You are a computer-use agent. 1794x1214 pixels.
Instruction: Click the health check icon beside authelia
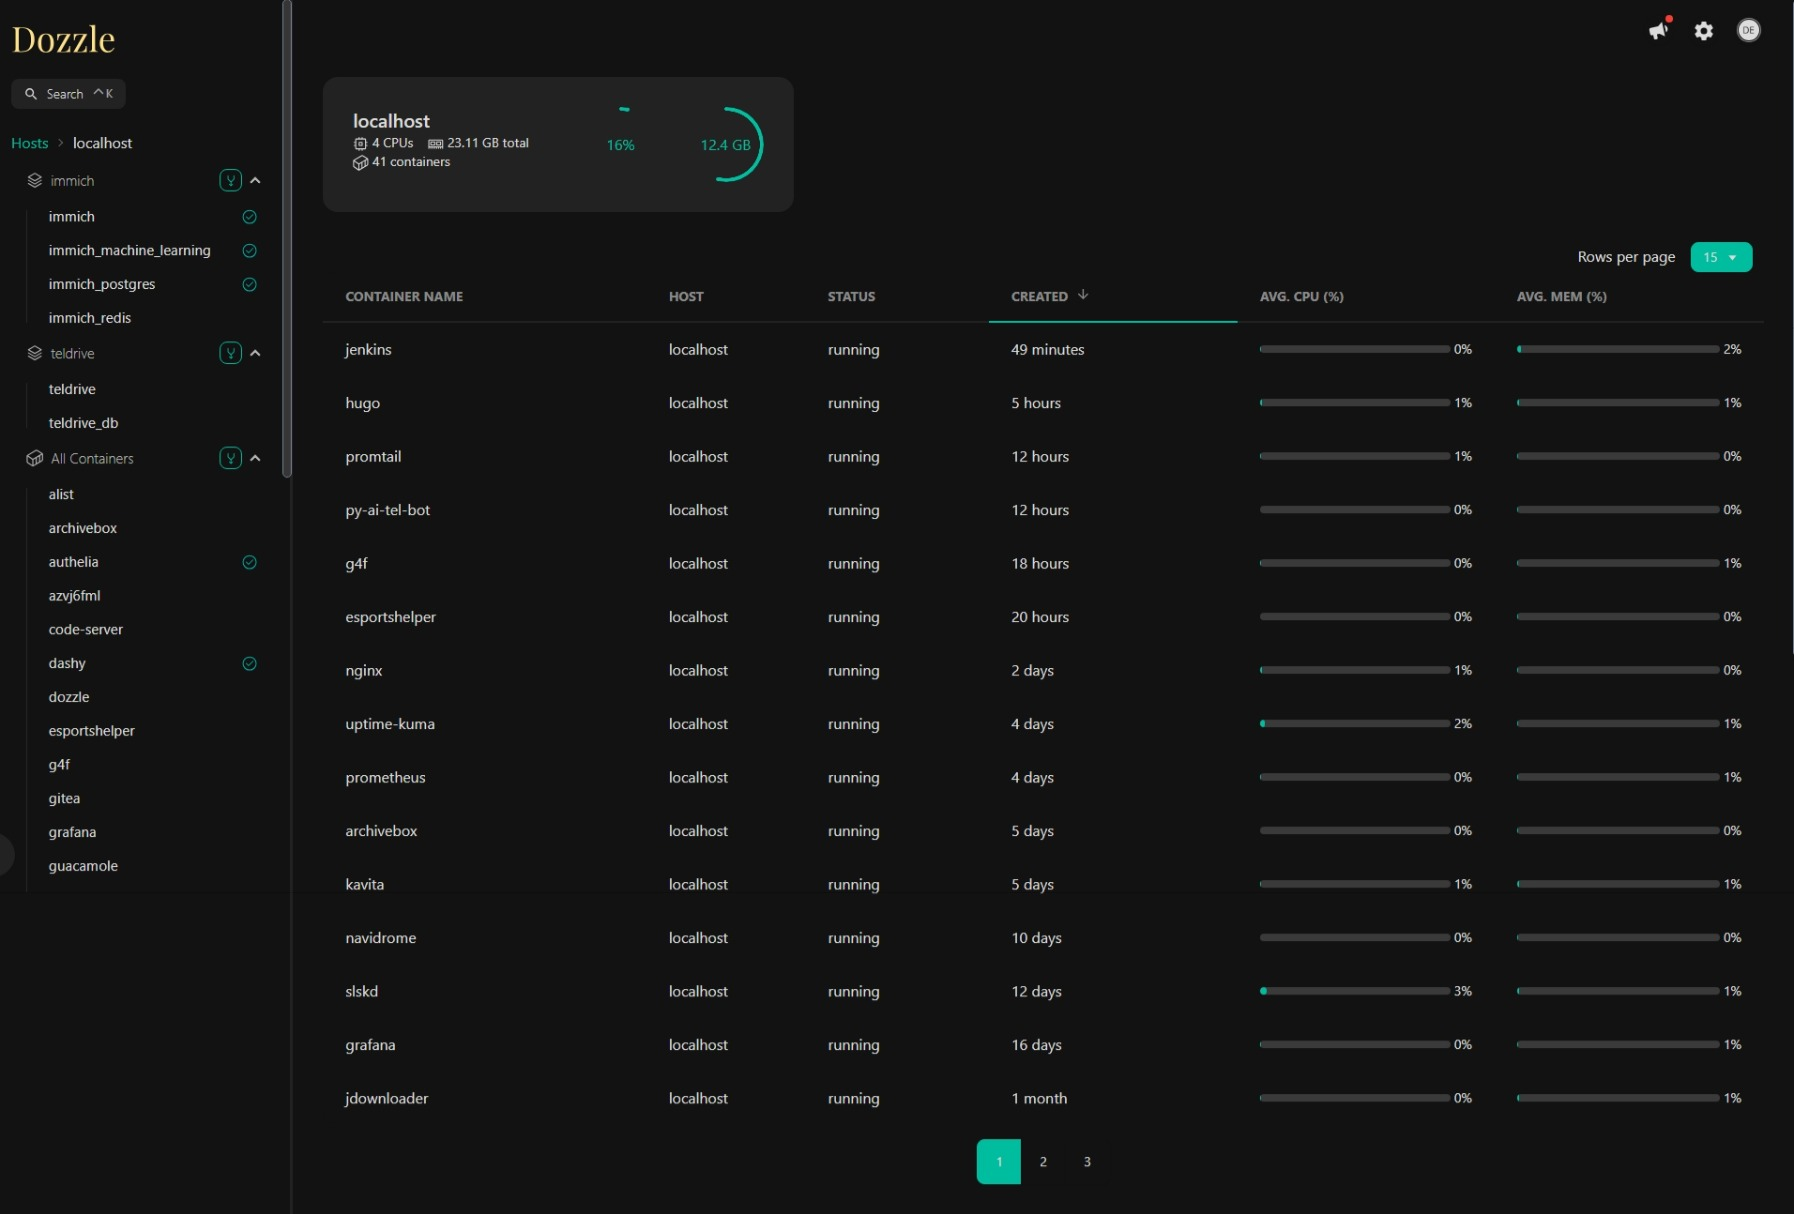250,562
